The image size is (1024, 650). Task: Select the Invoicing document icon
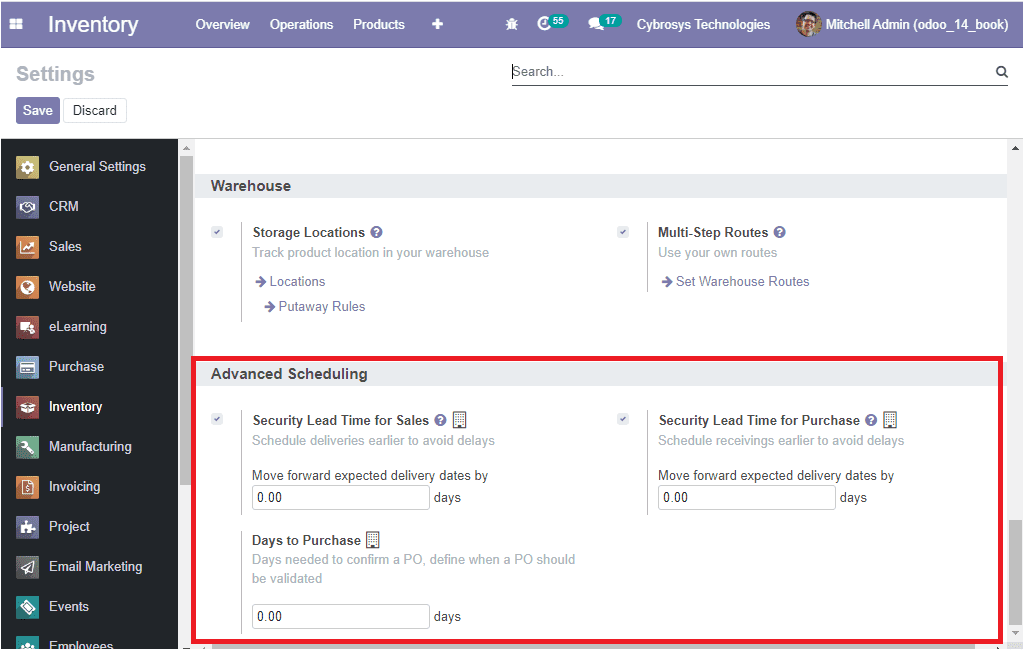pyautogui.click(x=27, y=487)
